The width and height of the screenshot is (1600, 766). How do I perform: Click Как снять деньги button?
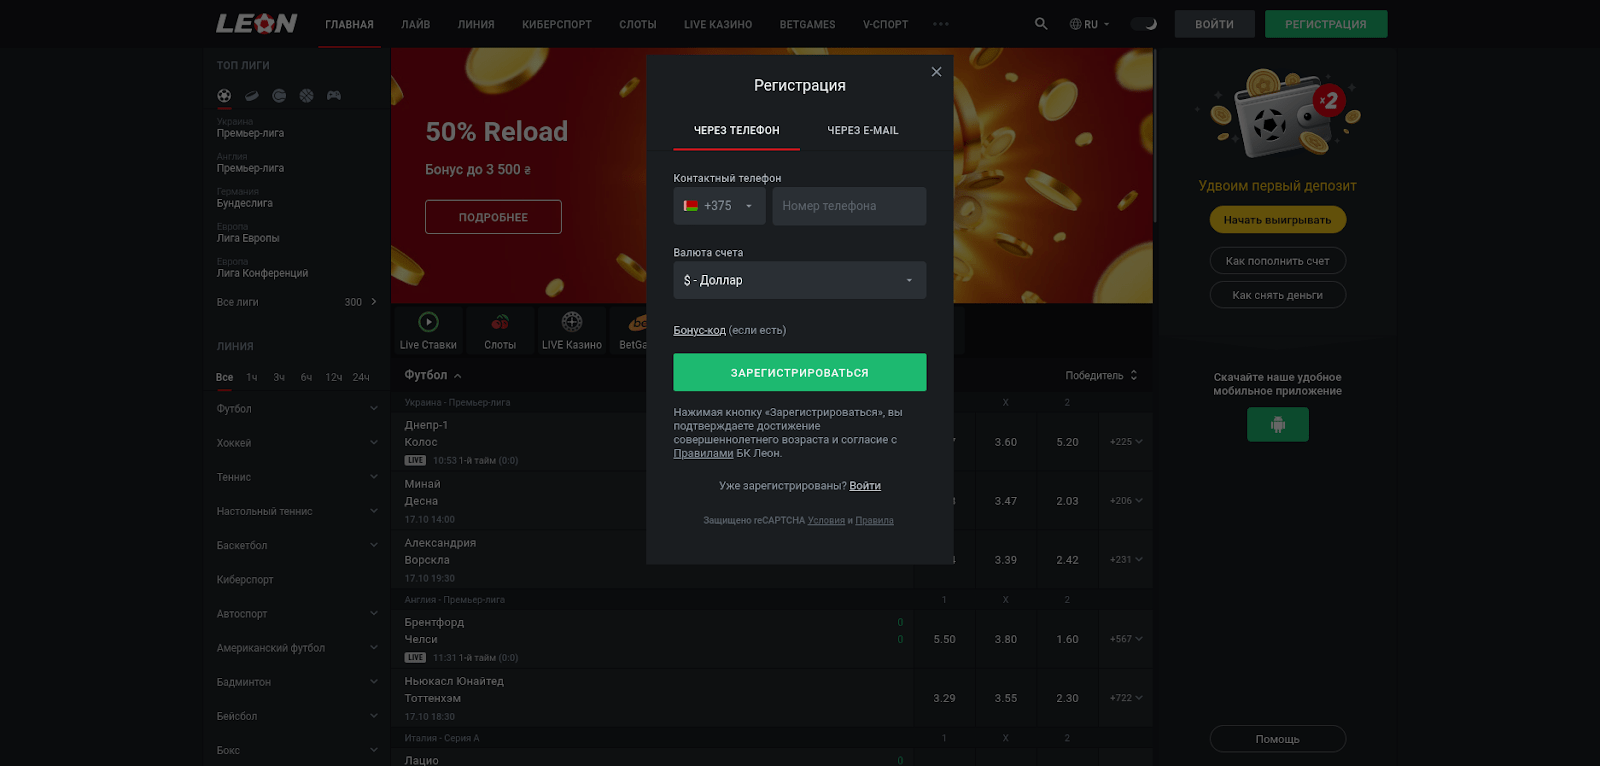pyautogui.click(x=1277, y=295)
